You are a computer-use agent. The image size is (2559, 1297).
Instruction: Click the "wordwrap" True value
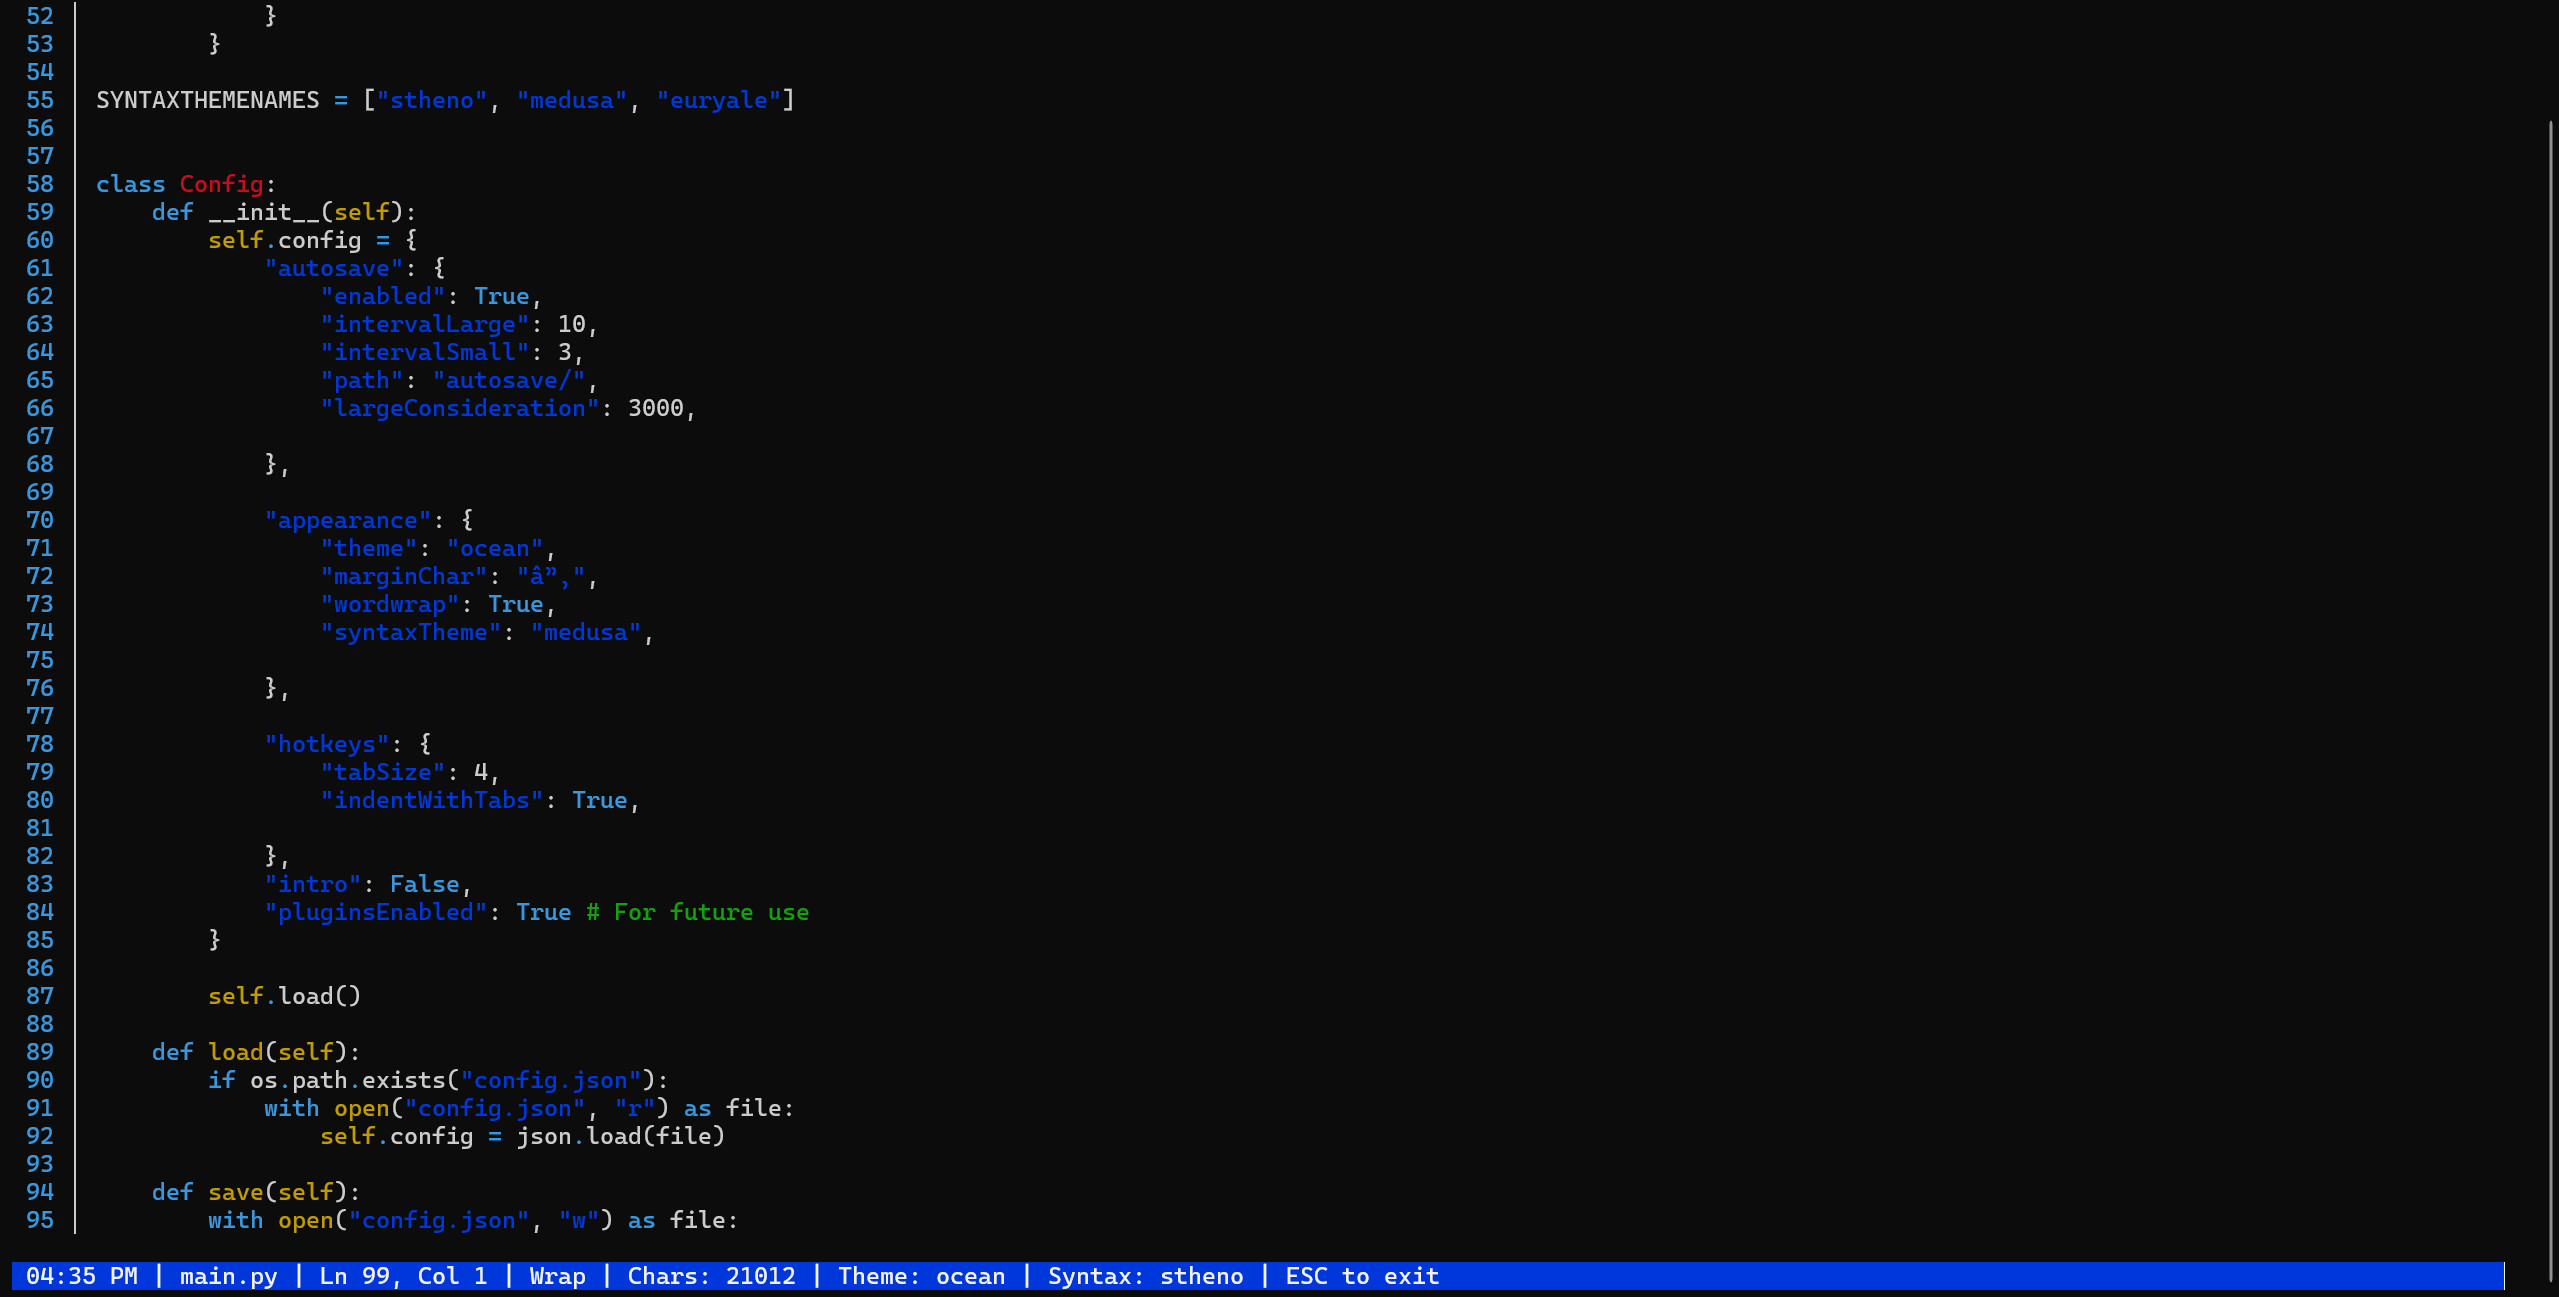(515, 604)
